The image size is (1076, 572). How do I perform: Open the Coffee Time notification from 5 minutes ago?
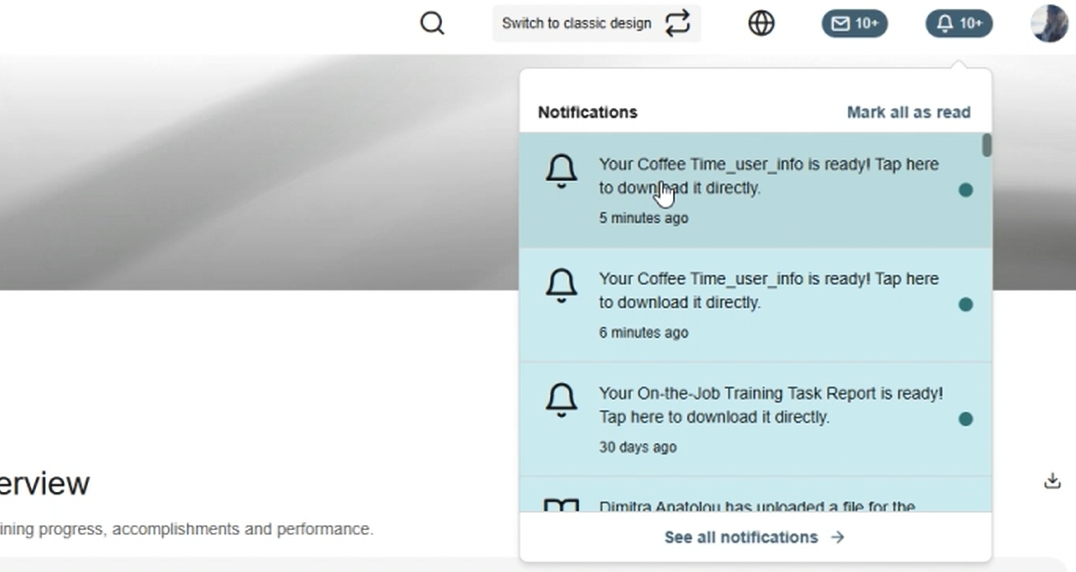[768, 176]
